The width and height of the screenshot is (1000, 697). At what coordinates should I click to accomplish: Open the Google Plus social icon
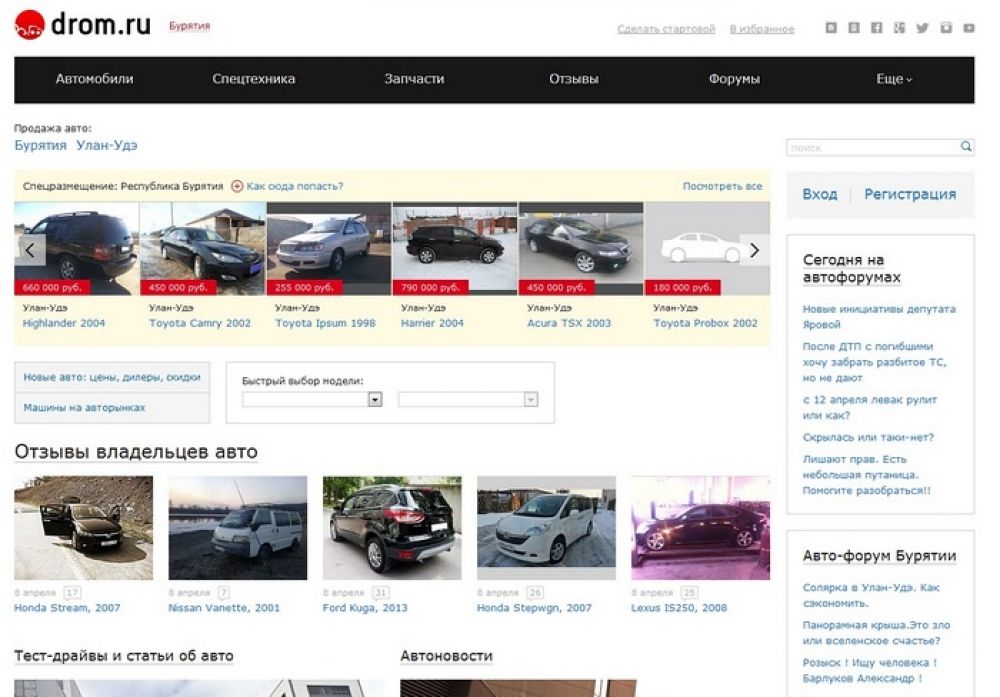coord(899,27)
